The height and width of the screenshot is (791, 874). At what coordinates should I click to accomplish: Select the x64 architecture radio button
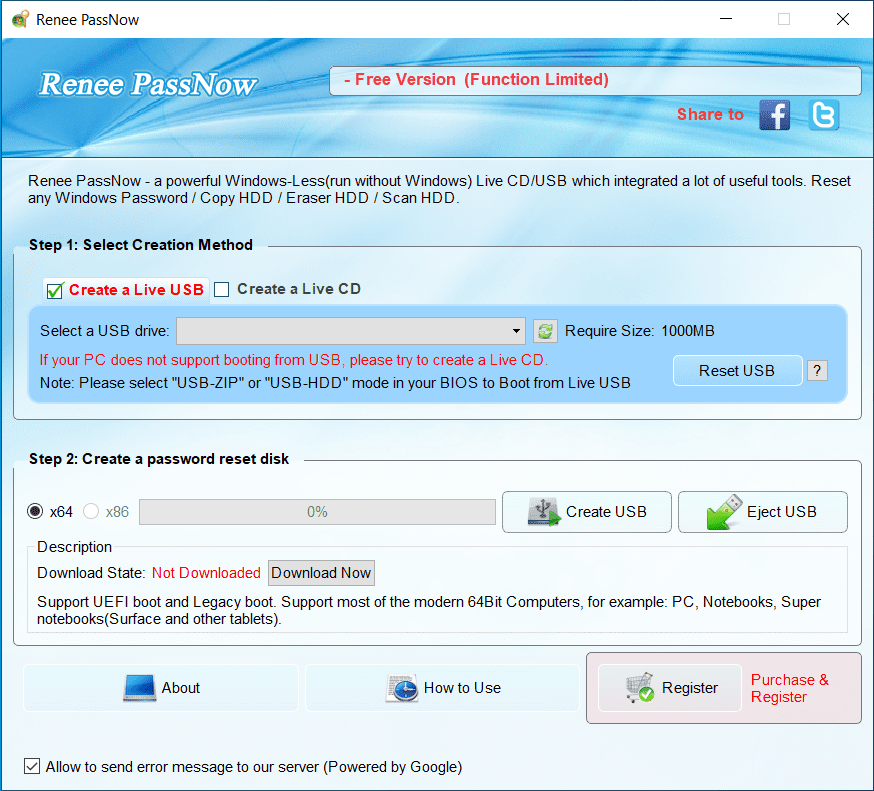pyautogui.click(x=35, y=511)
